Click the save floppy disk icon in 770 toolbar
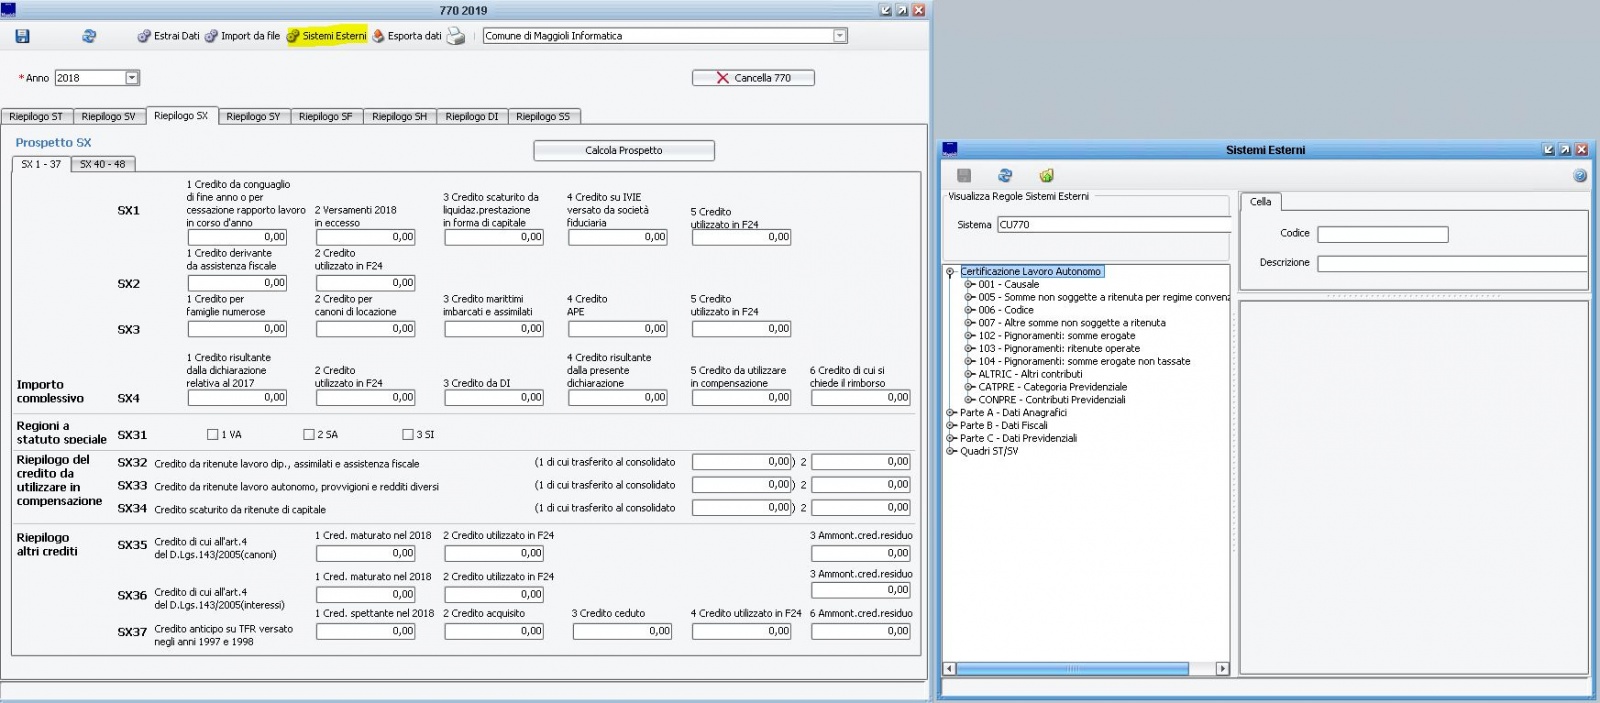This screenshot has width=1600, height=703. click(x=22, y=36)
